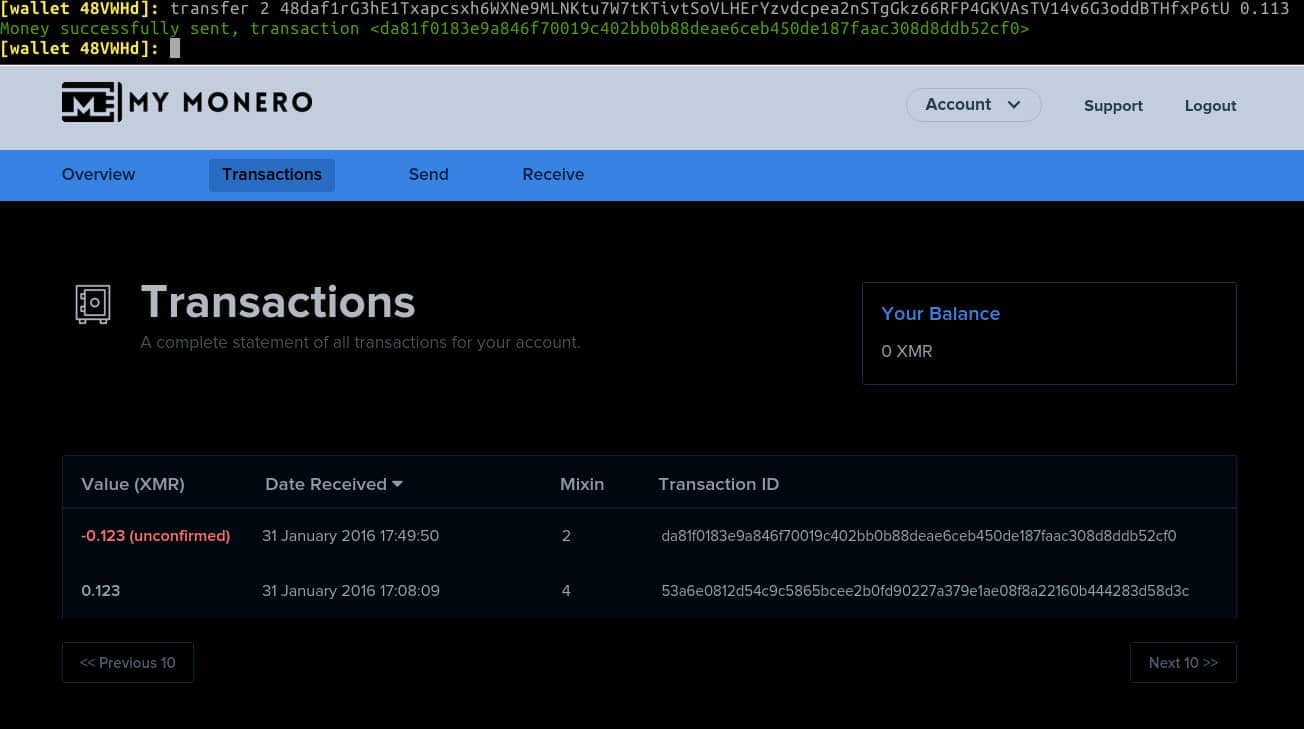
Task: Switch to the Receive tab
Action: (553, 174)
